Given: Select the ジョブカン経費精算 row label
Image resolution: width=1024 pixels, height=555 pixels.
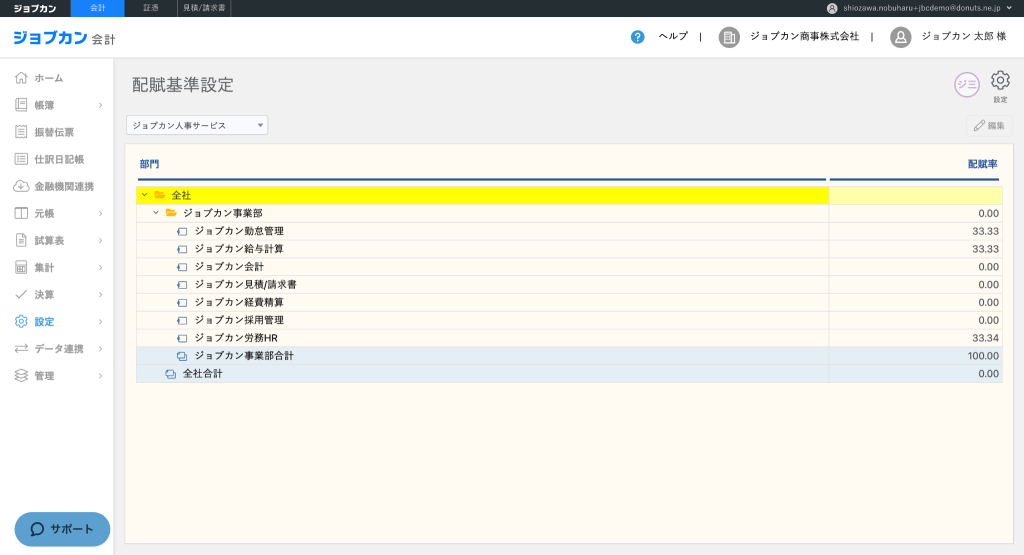Looking at the screenshot, I should [x=239, y=302].
